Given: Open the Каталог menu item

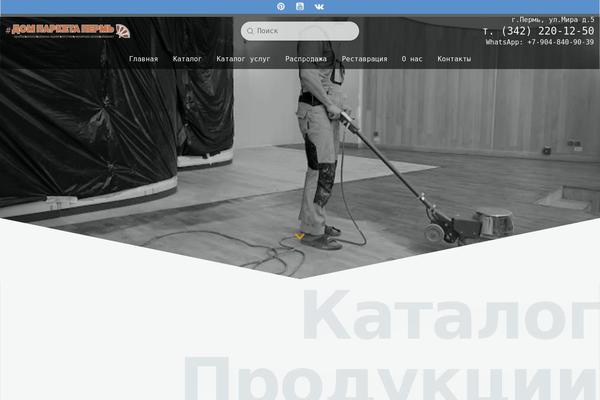Looking at the screenshot, I should click(187, 59).
